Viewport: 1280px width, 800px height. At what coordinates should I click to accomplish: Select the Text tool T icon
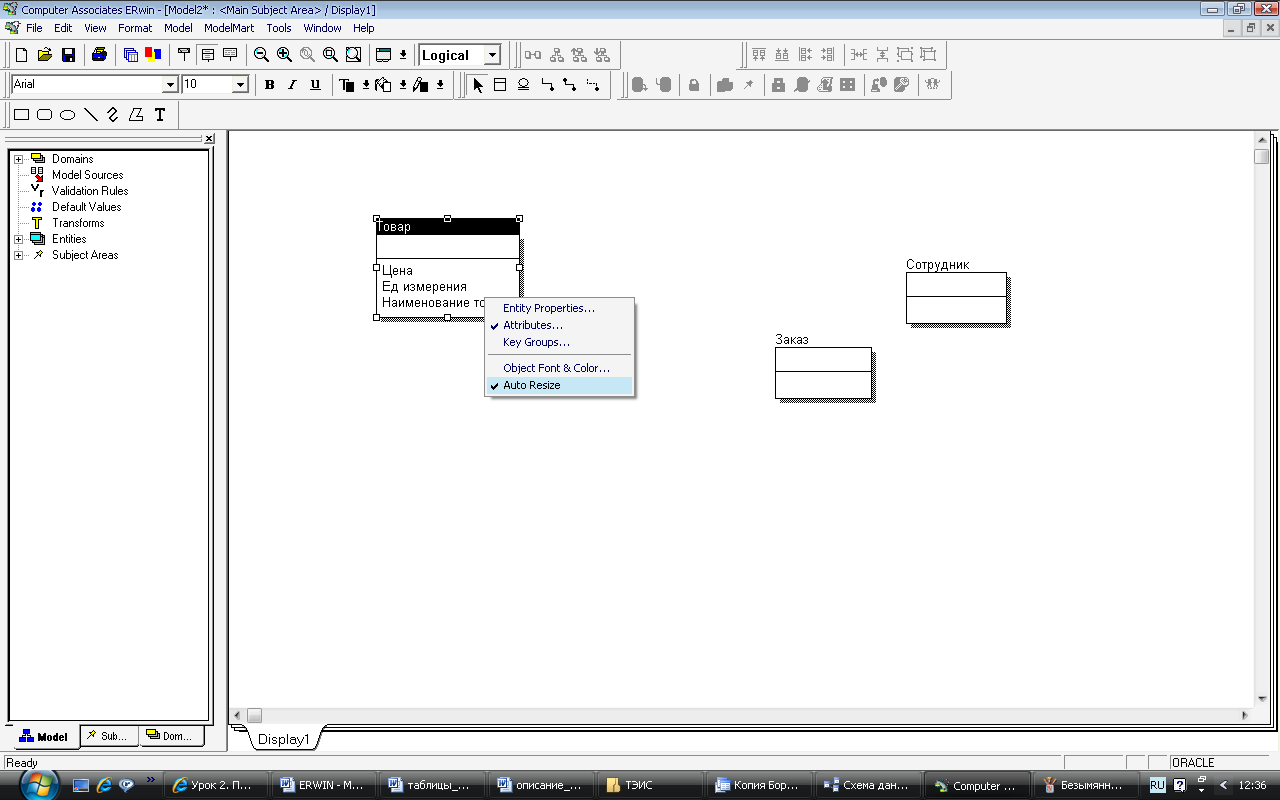coord(159,115)
